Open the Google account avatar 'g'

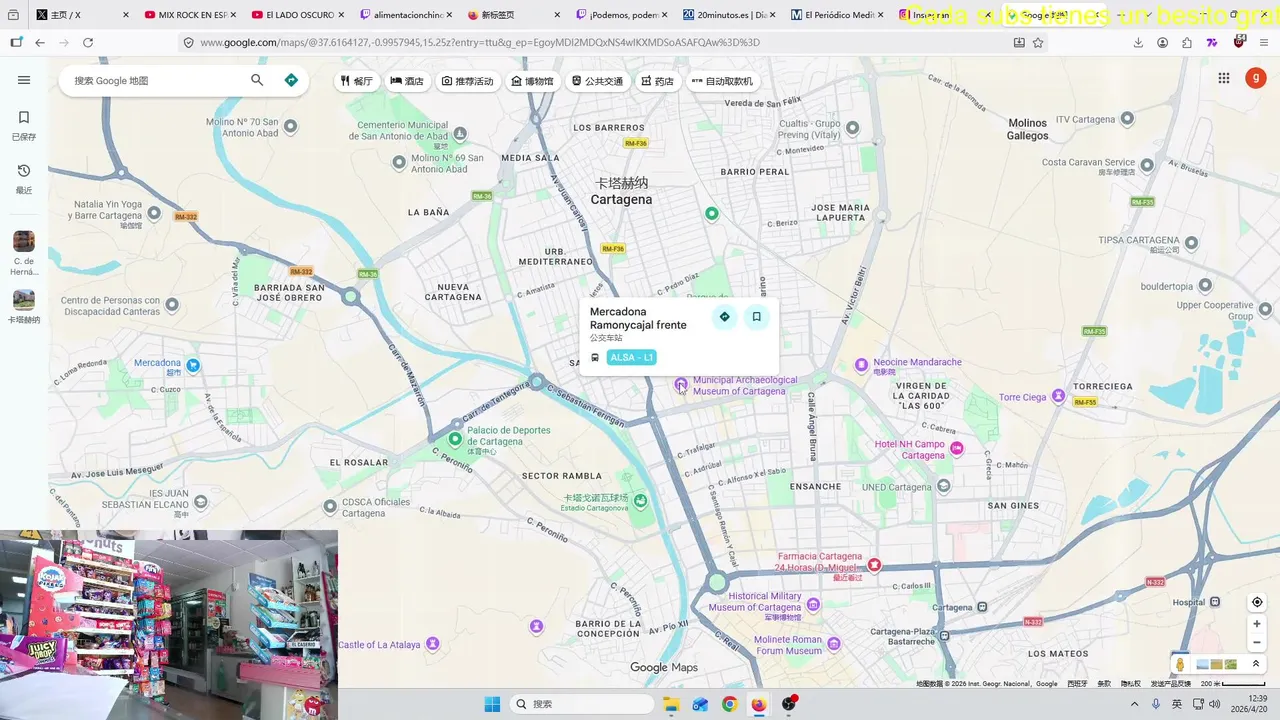pos(1255,78)
